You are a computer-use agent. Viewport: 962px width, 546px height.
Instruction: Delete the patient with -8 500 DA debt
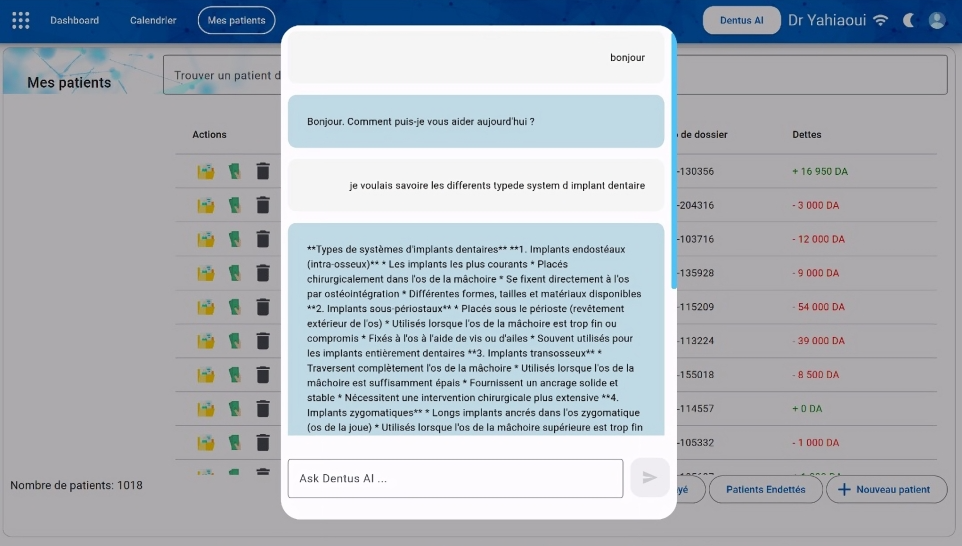[263, 375]
